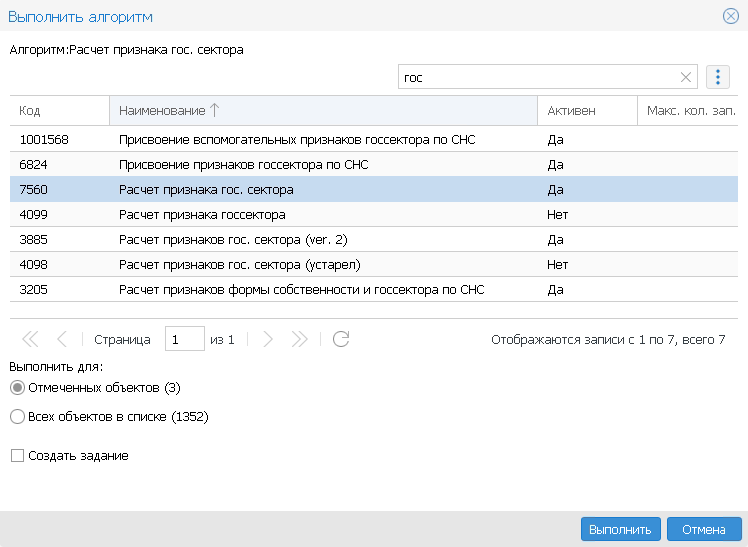Sort the list by the Активен column header
The height and width of the screenshot is (547, 748).
(588, 111)
